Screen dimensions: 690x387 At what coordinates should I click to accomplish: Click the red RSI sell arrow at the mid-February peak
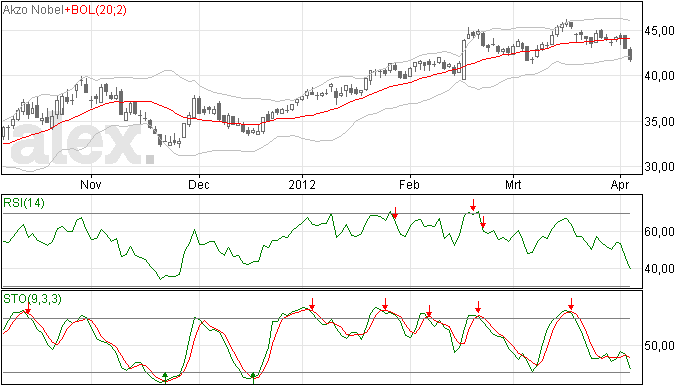(473, 205)
